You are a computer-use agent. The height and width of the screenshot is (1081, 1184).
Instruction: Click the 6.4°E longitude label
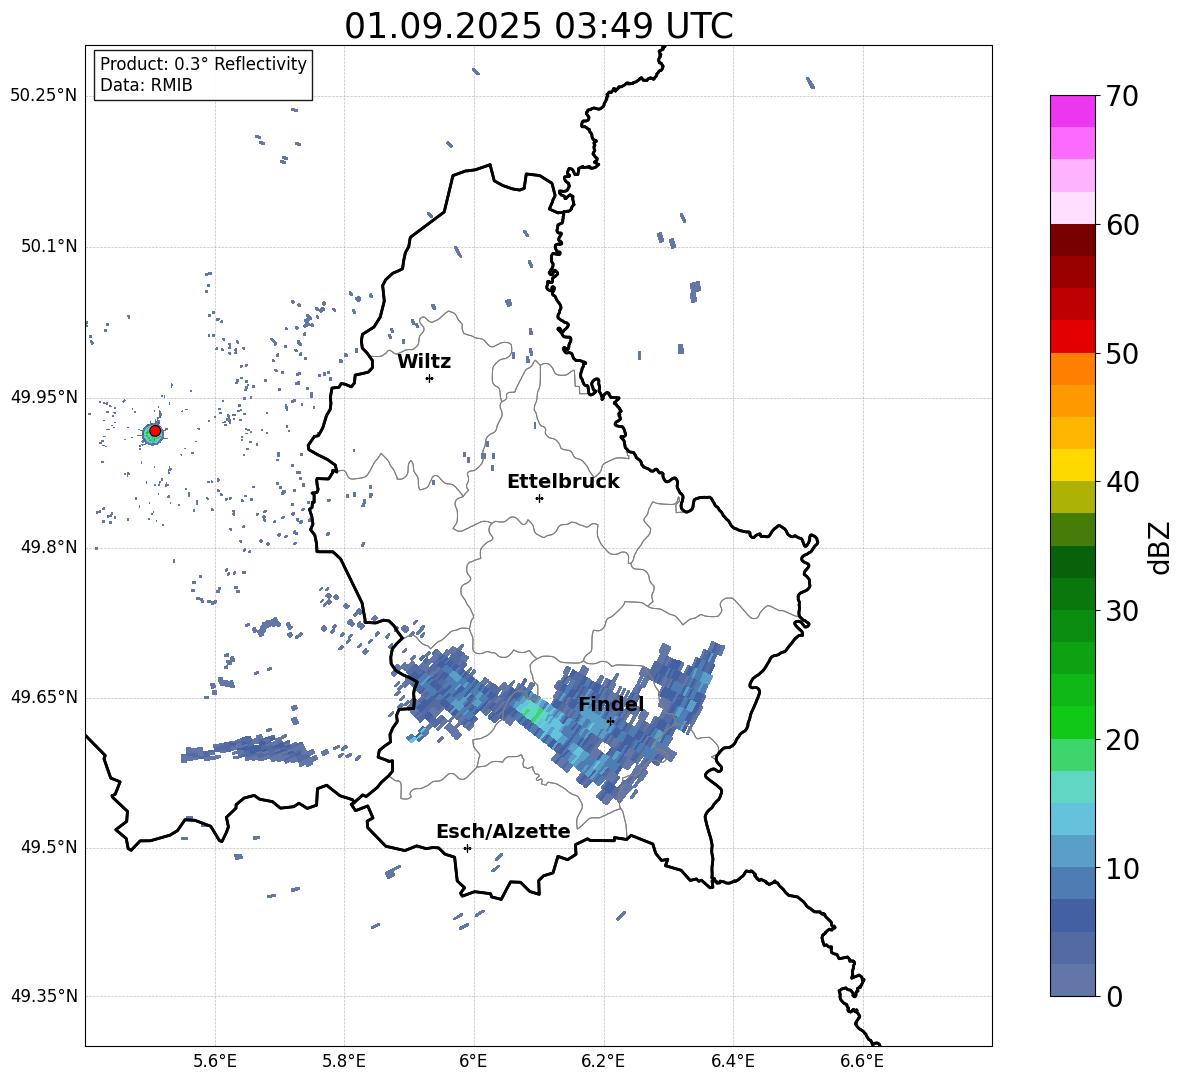[x=732, y=1061]
